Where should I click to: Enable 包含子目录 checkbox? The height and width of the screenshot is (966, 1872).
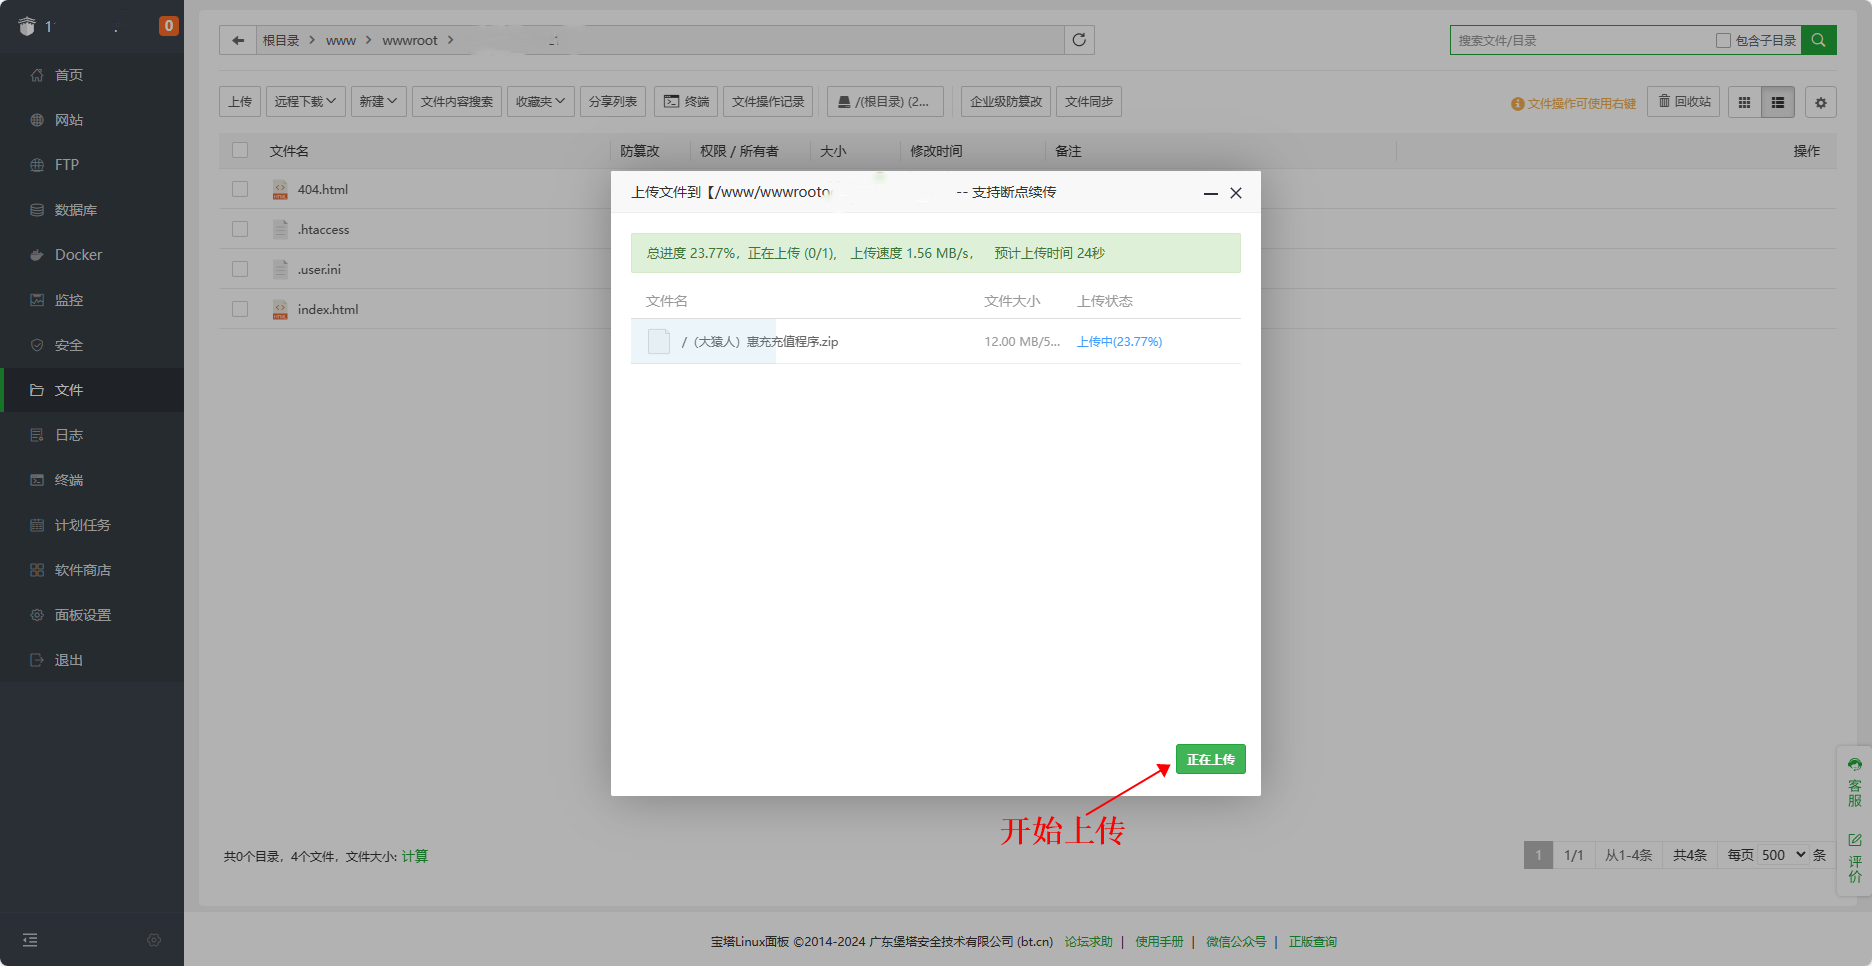click(1723, 41)
